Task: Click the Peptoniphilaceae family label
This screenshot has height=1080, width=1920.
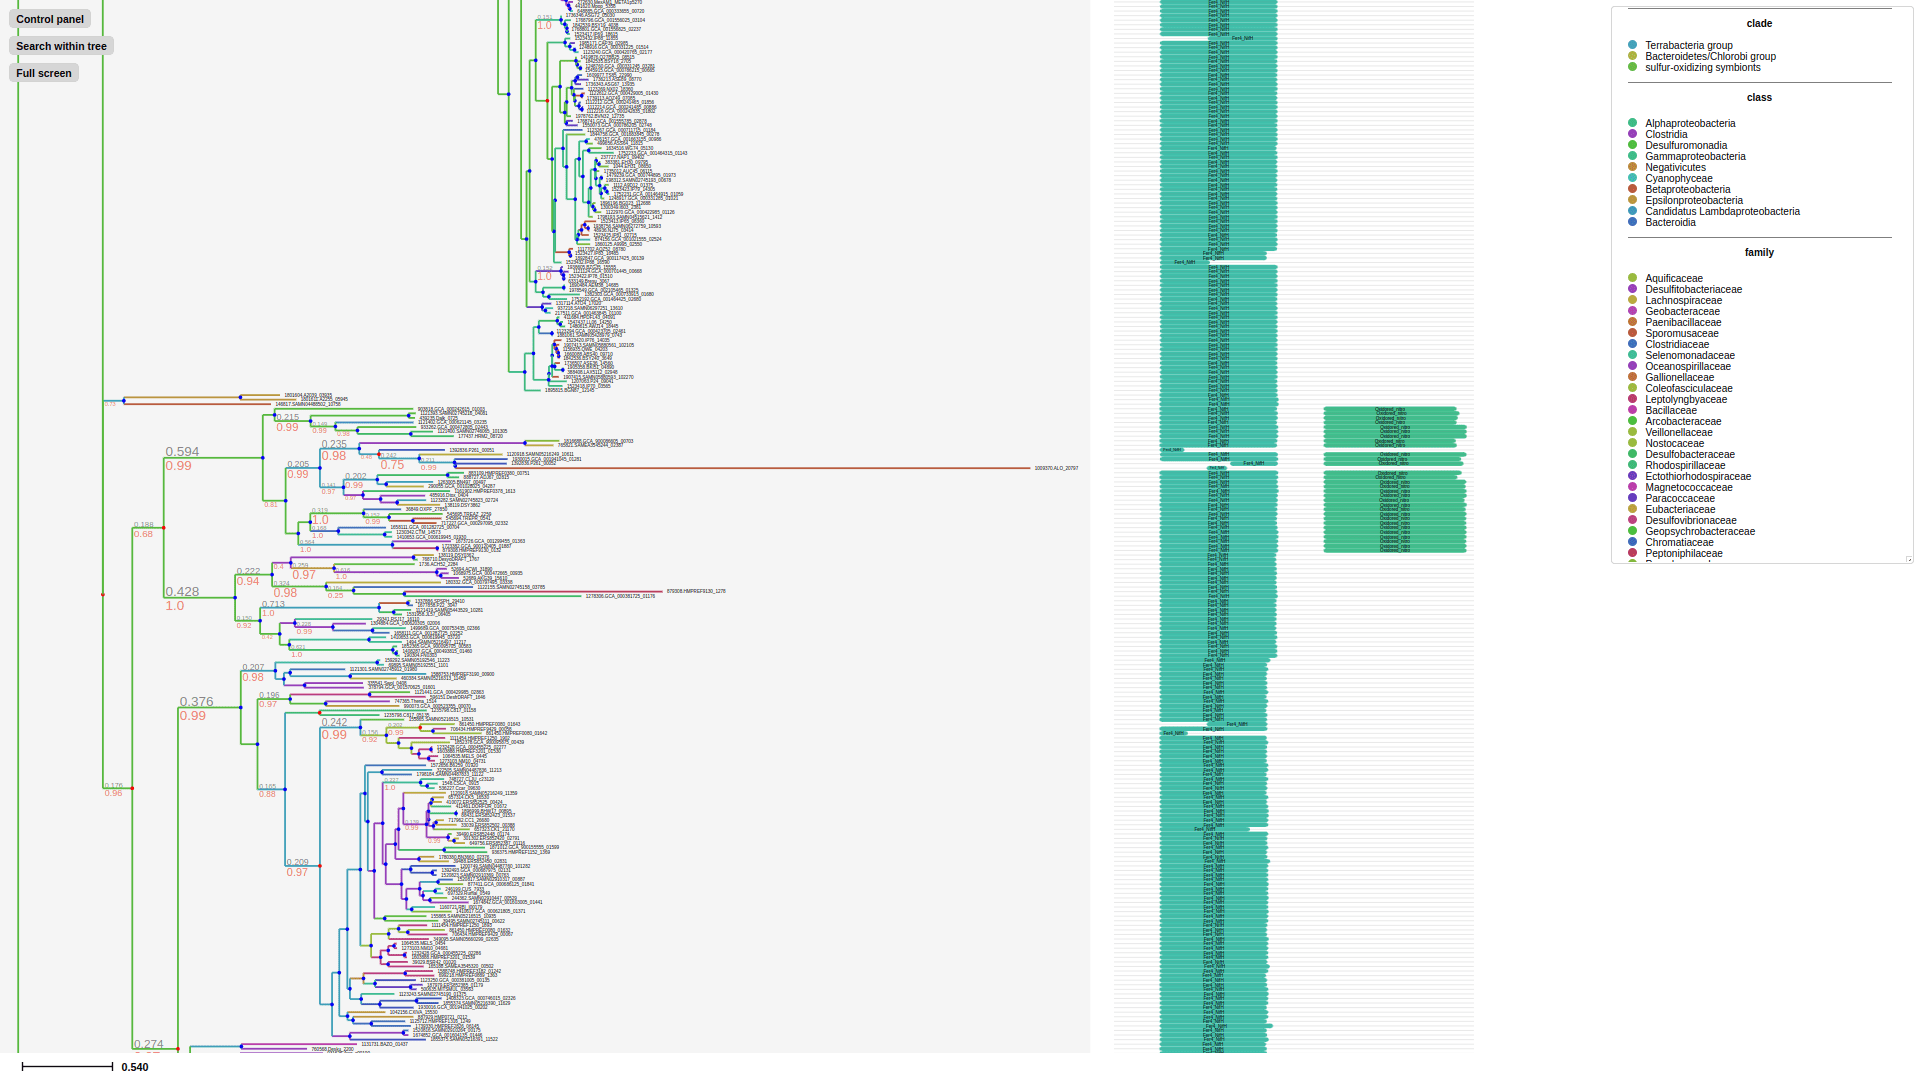Action: [1684, 553]
